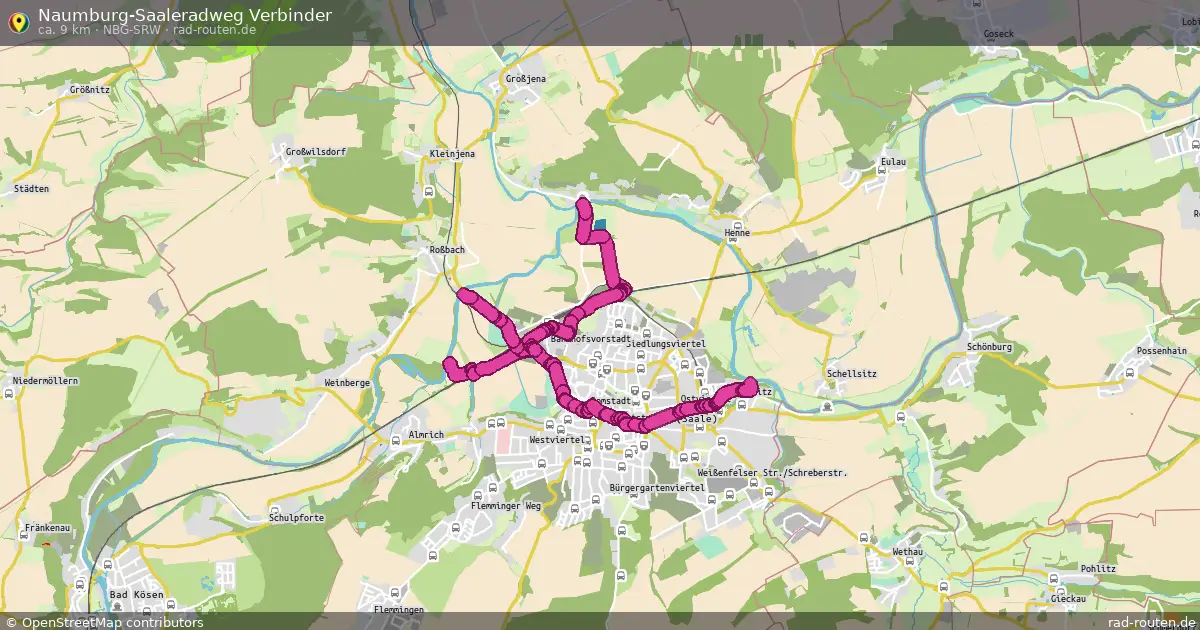Click the red marker icon below Fränkenau

tap(46, 545)
